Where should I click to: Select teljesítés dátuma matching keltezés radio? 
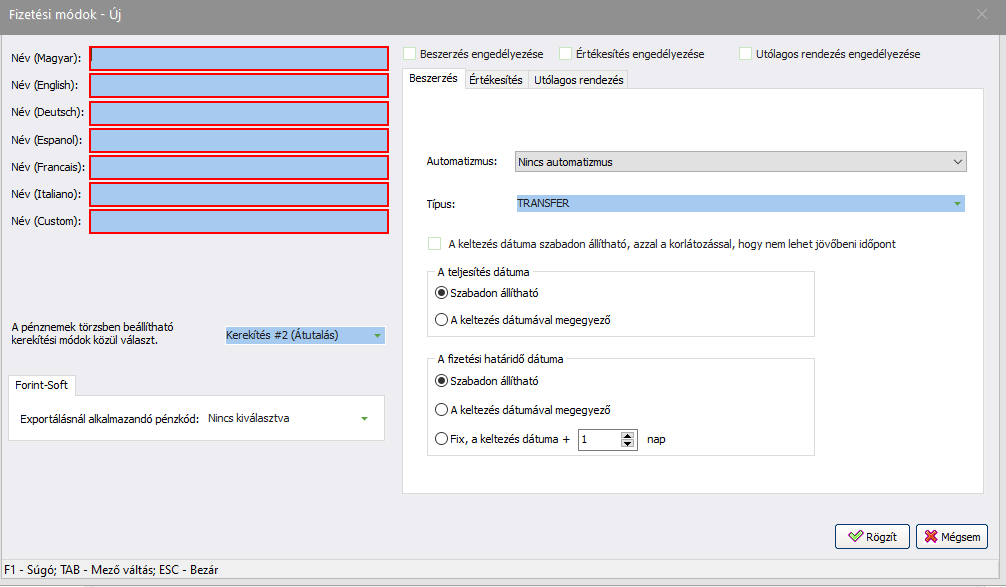pyautogui.click(x=442, y=320)
